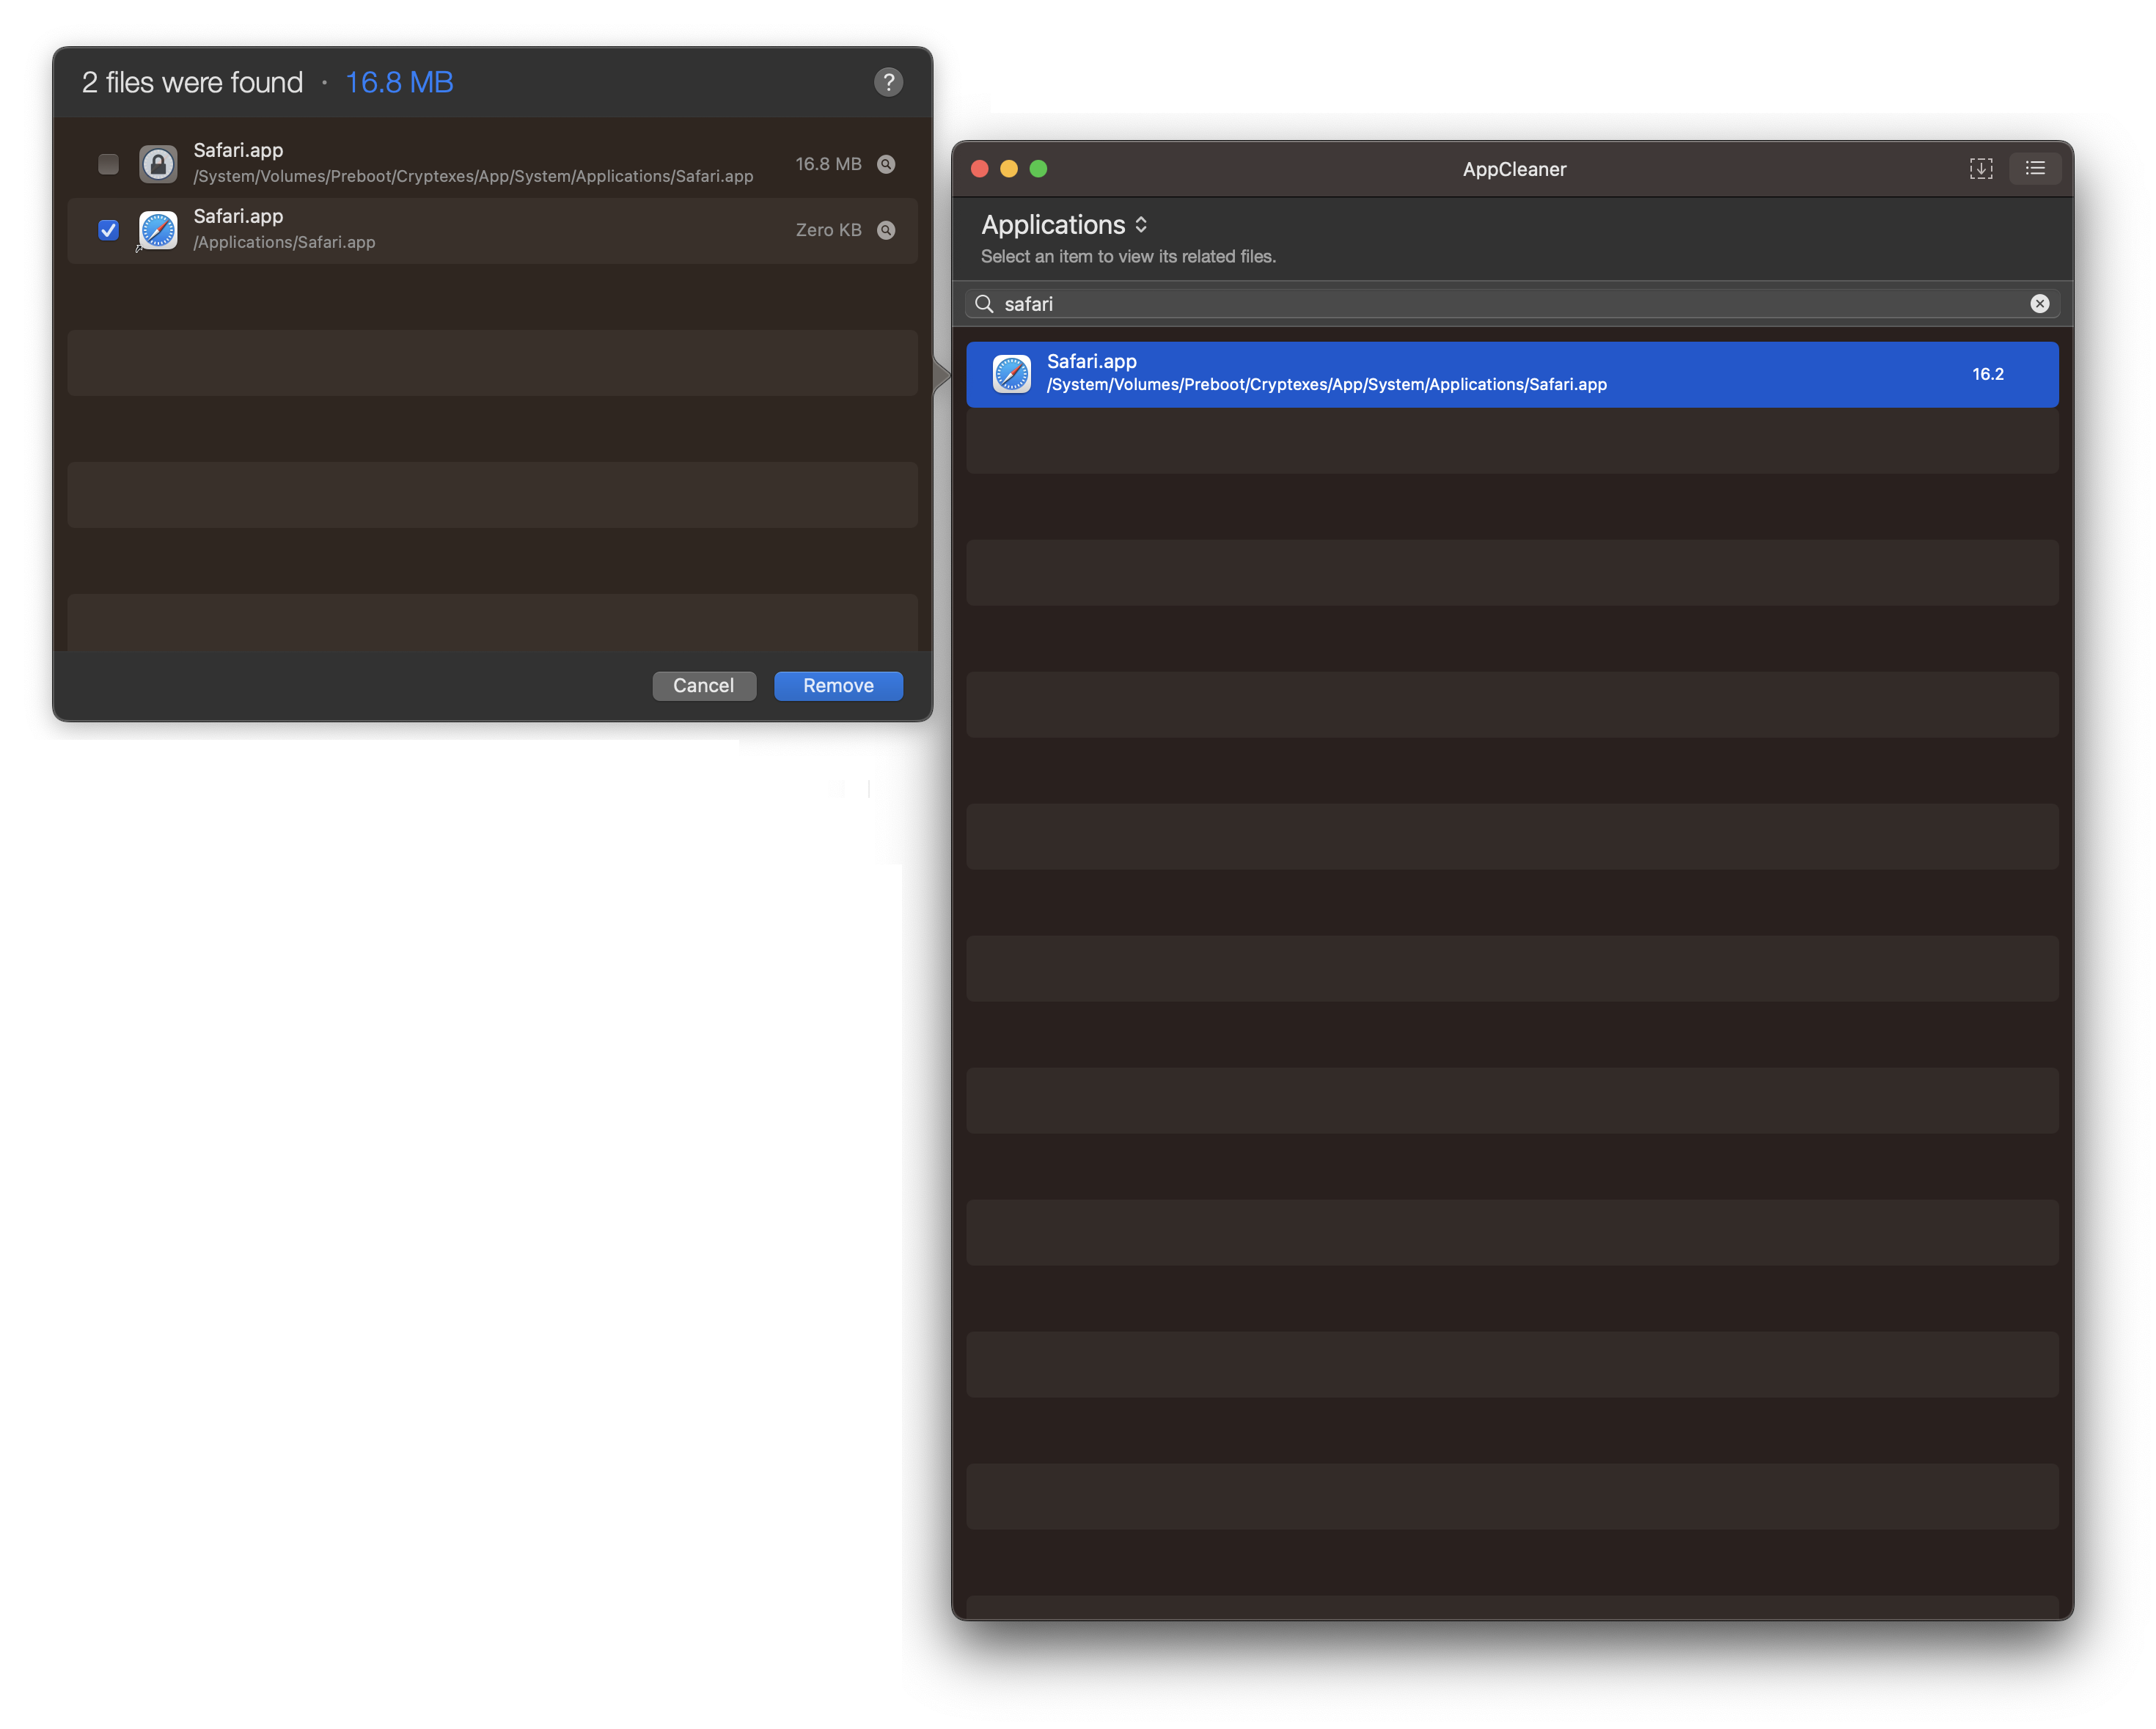This screenshot has height=1729, width=2156.
Task: Open the Applications category dropdown in AppCleaner
Action: click(x=1065, y=225)
